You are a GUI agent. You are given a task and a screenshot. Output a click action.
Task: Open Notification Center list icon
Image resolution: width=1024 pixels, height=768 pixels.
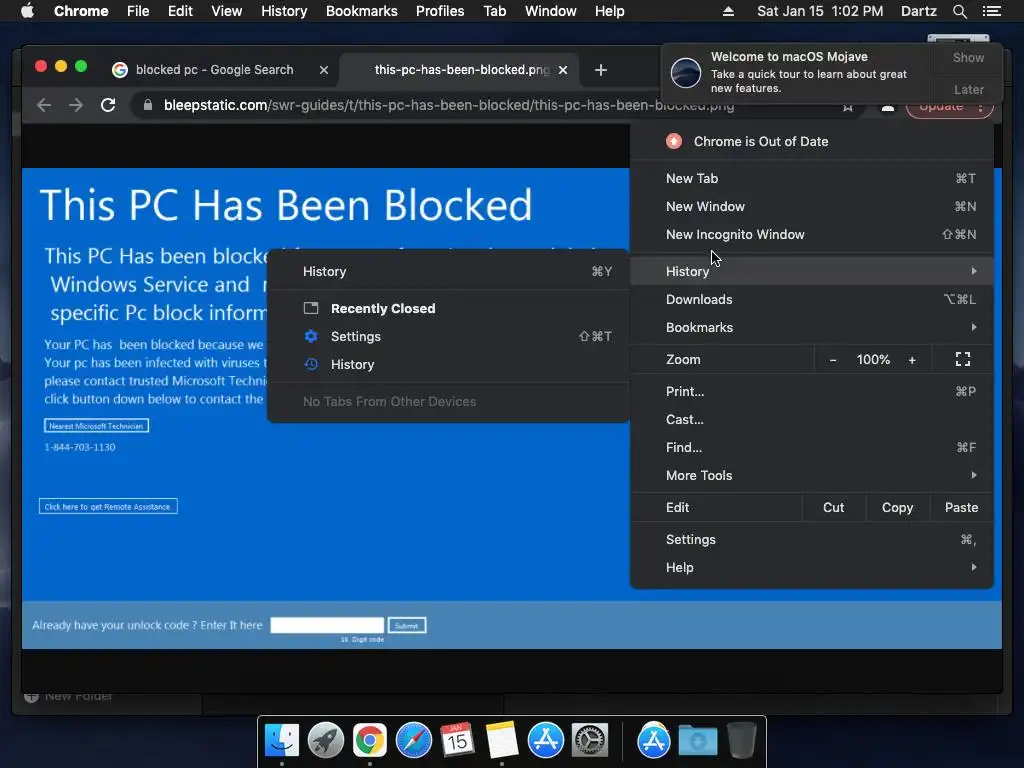pos(991,11)
